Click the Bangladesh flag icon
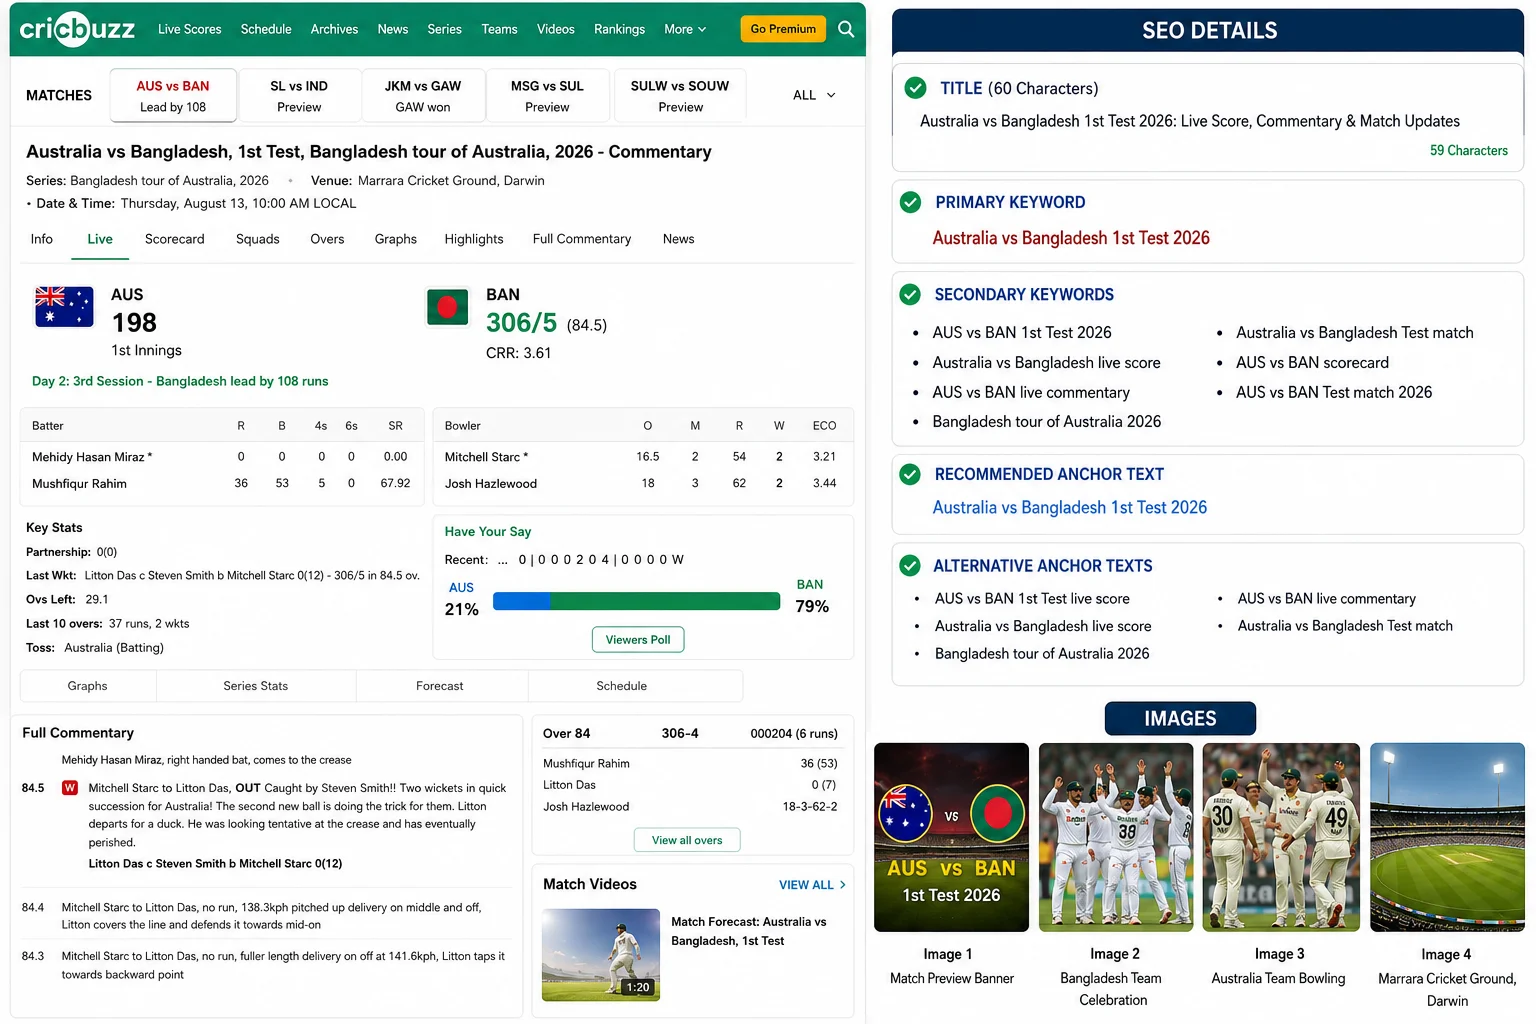 coord(447,307)
